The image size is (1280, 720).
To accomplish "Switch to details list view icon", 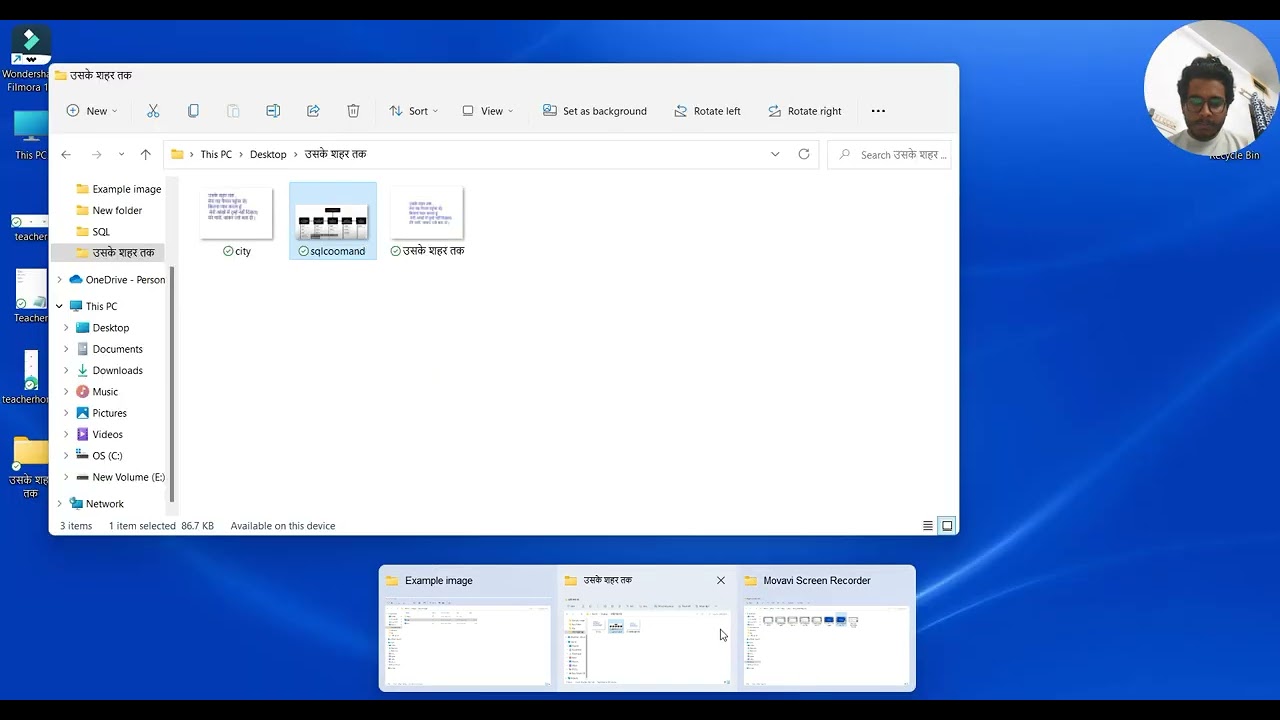I will pyautogui.click(x=928, y=526).
